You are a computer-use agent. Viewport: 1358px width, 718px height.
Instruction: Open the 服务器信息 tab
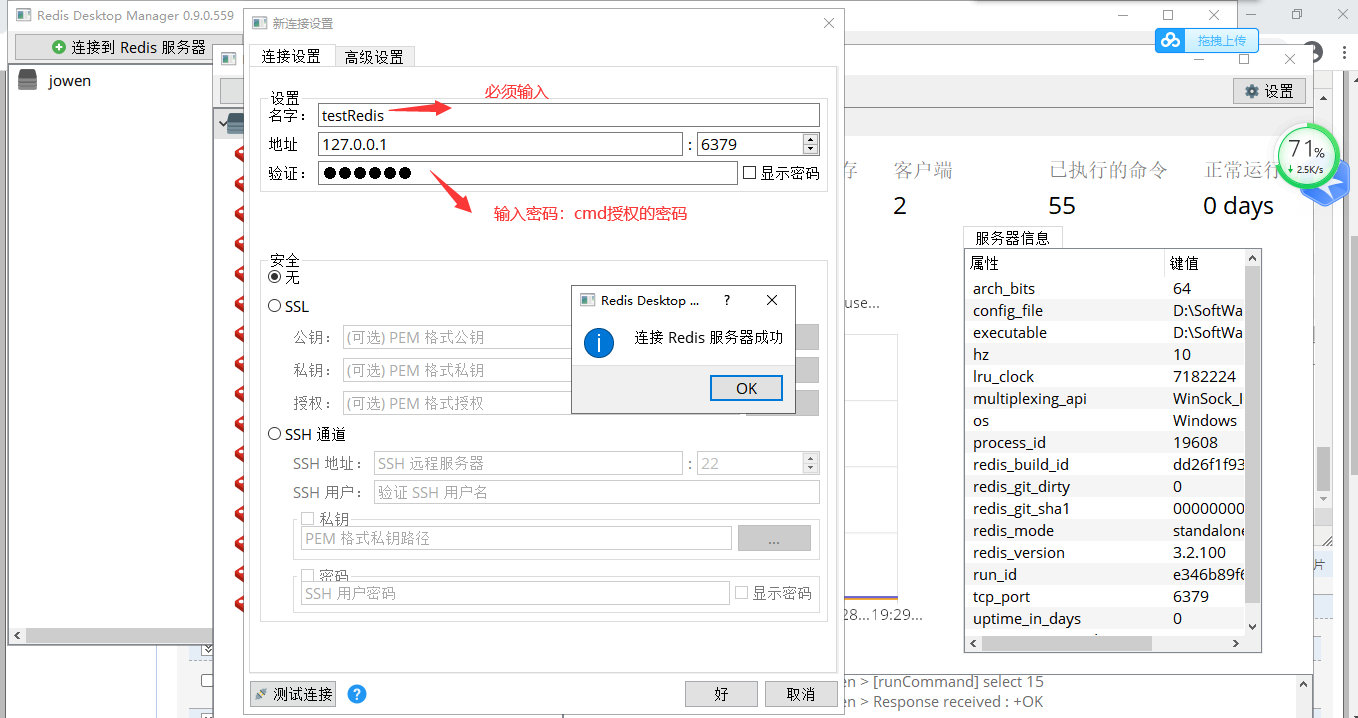click(x=1012, y=238)
